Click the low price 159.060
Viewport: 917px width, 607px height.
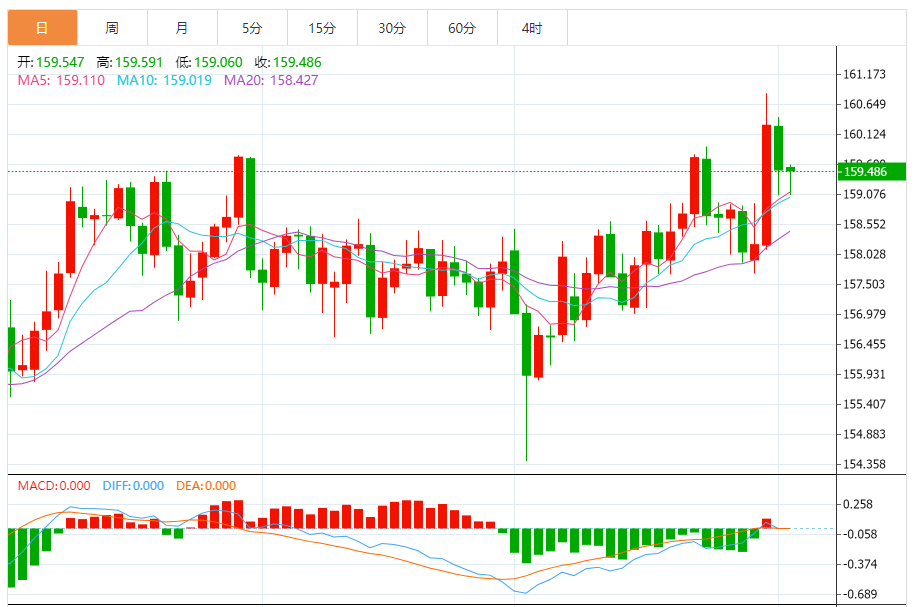(218, 62)
